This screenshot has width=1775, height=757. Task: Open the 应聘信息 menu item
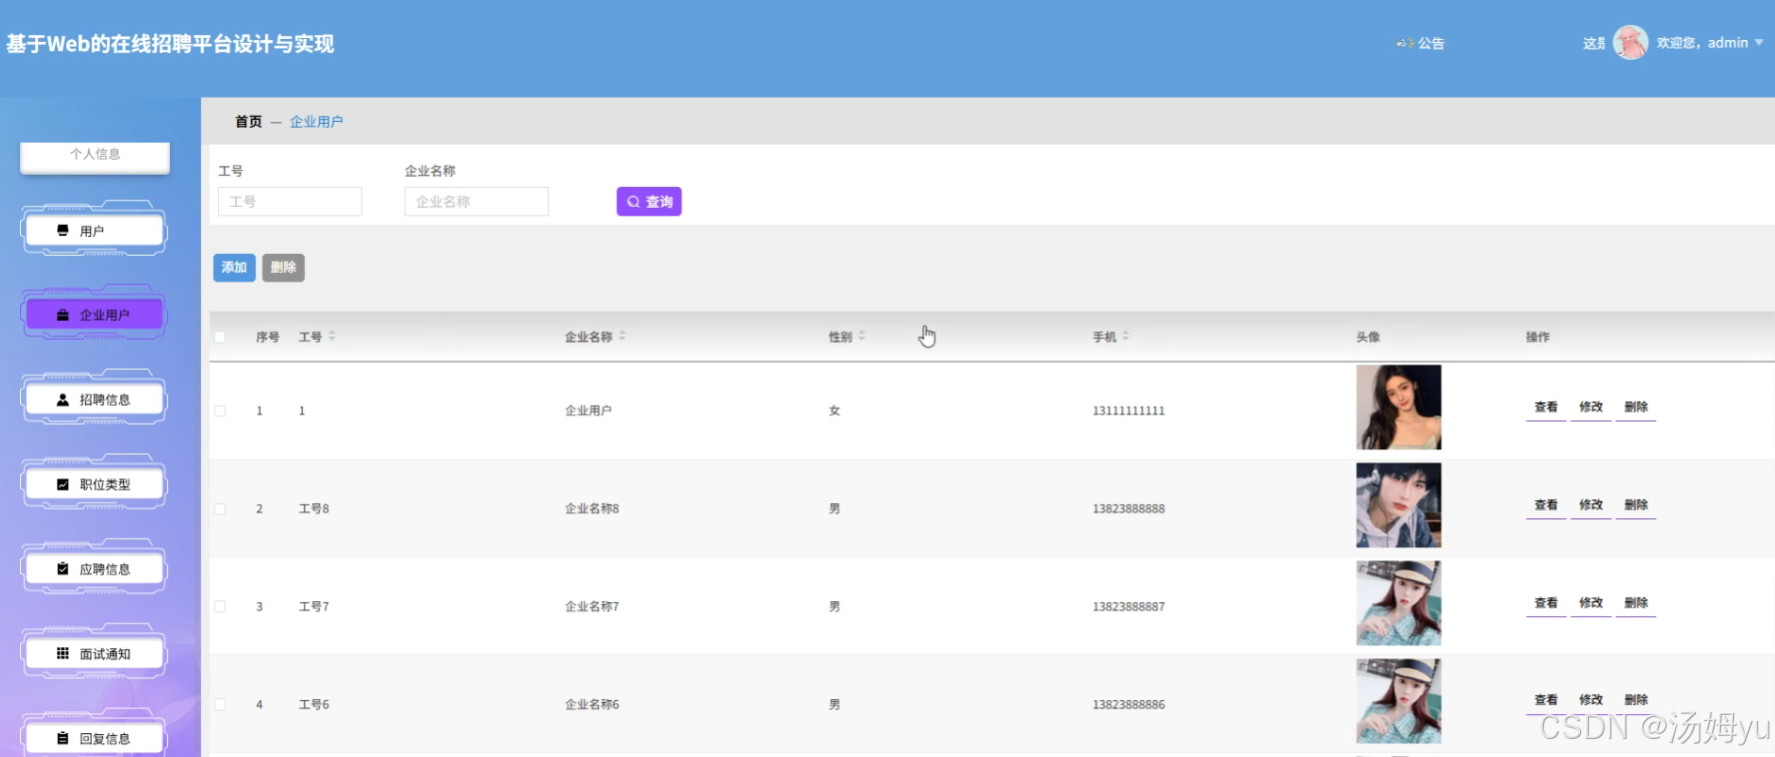tap(94, 569)
